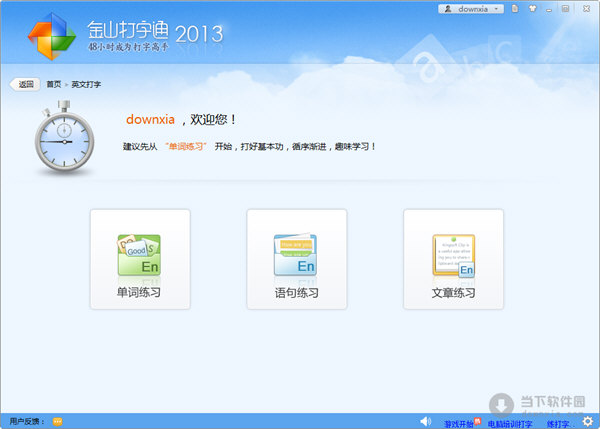This screenshot has width=600, height=429.
Task: Open the 文章练习 article practice card
Action: 453,259
